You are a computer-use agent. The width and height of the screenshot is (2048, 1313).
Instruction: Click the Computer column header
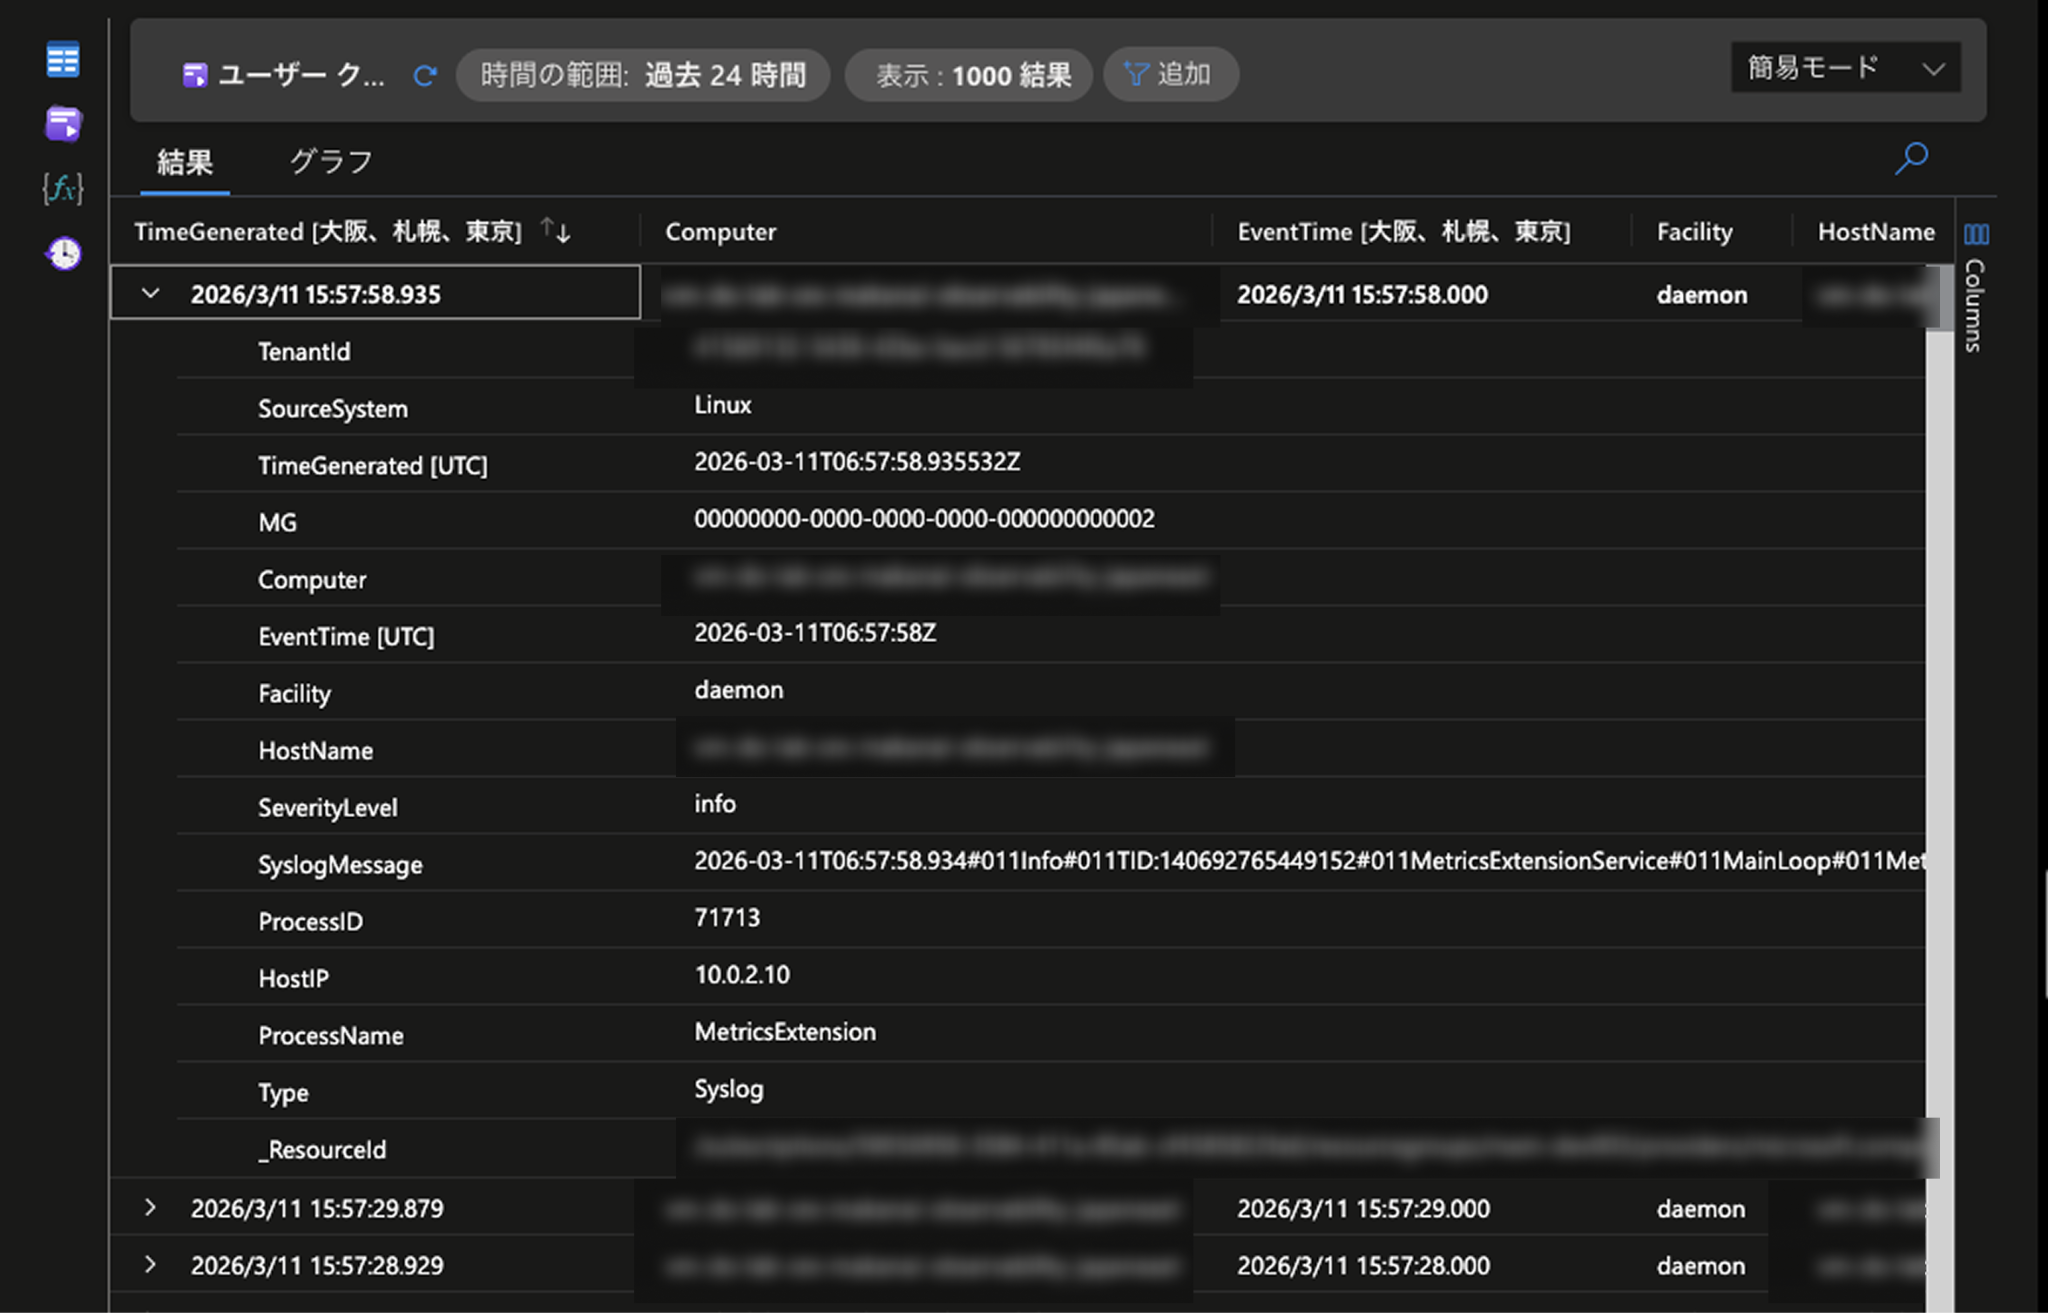click(720, 232)
